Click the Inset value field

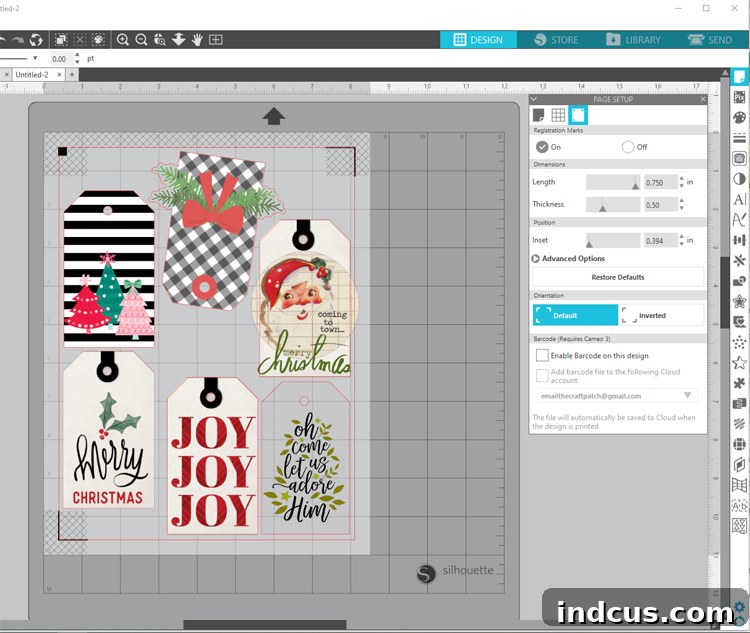point(661,241)
